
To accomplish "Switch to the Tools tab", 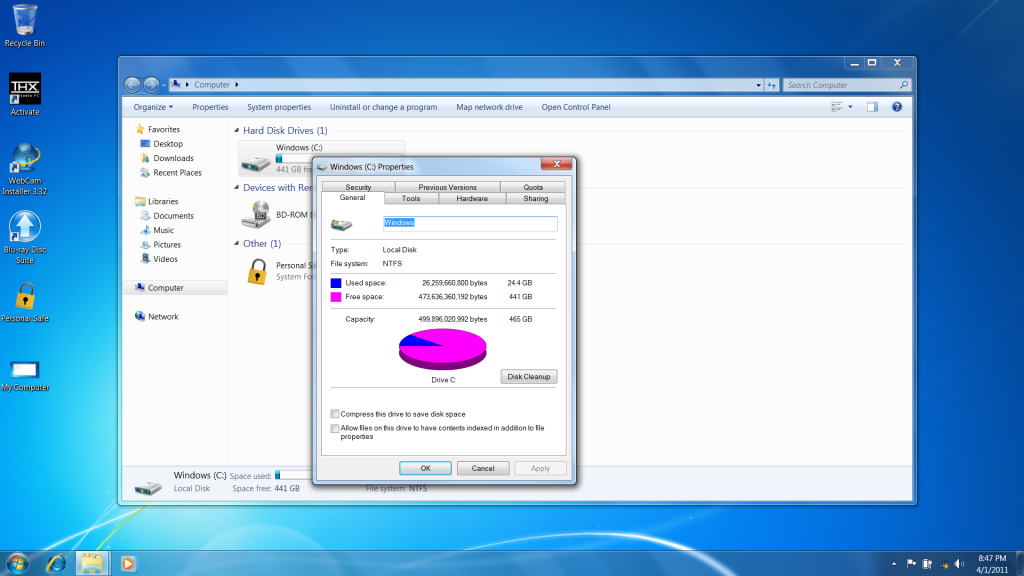I will pyautogui.click(x=411, y=199).
